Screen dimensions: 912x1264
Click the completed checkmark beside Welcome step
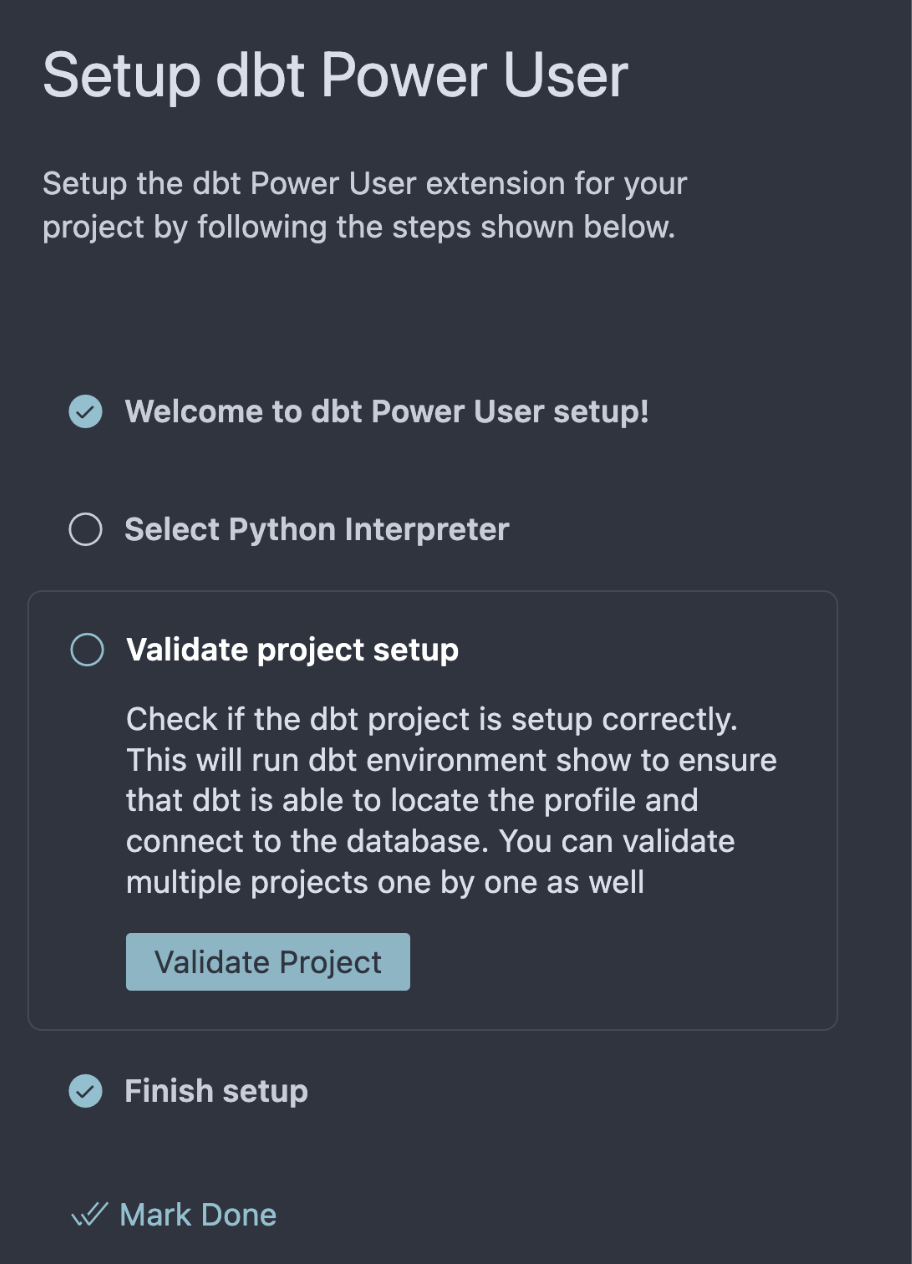(x=85, y=411)
